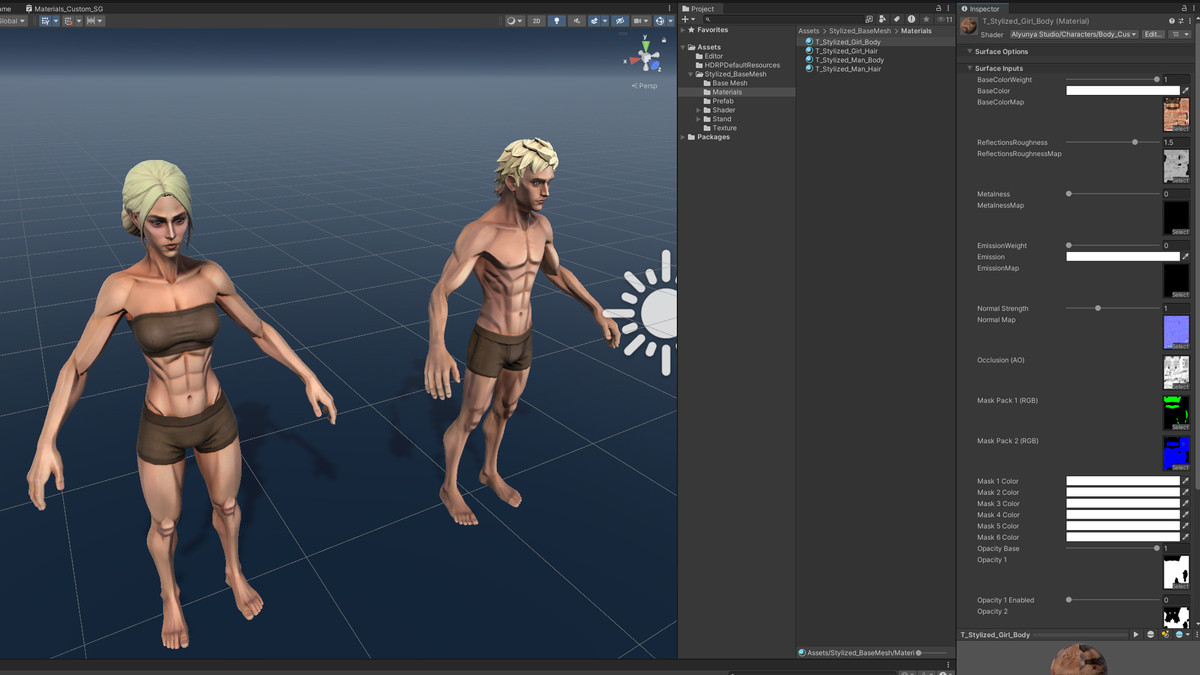This screenshot has height=675, width=1200.
Task: Open the Shader dropdown in Inspector
Action: pos(1073,35)
